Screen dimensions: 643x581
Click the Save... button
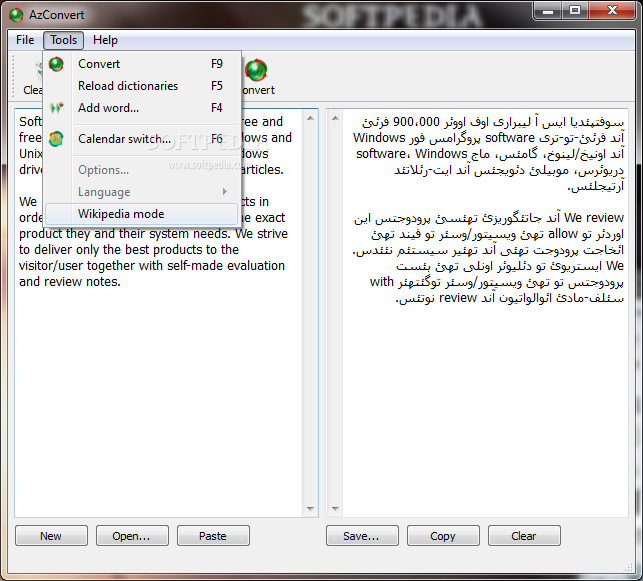click(362, 536)
